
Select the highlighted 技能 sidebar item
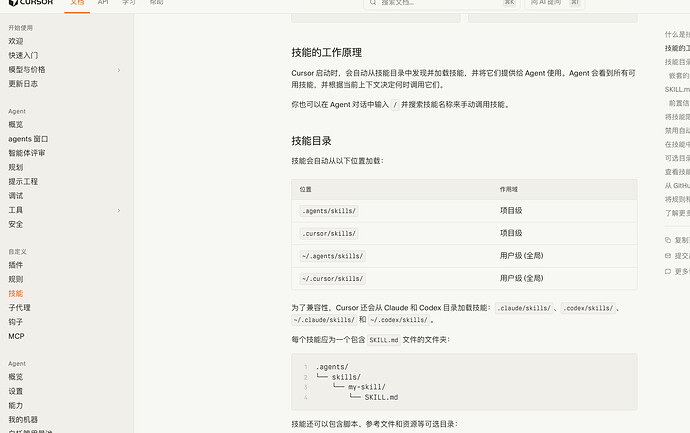point(16,294)
